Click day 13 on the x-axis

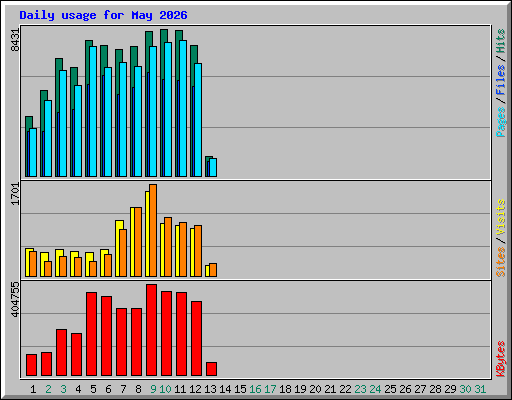[210, 389]
